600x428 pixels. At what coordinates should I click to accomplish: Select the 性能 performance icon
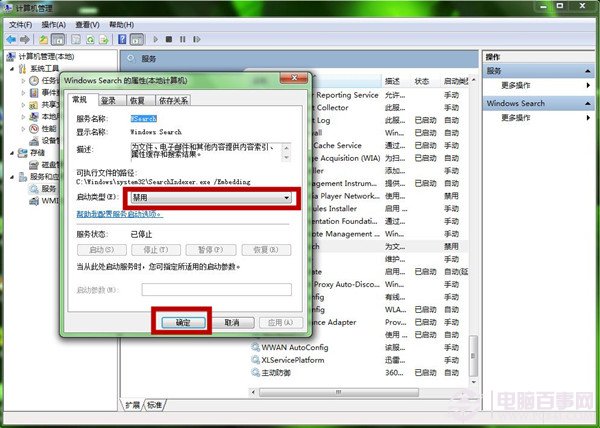point(34,129)
